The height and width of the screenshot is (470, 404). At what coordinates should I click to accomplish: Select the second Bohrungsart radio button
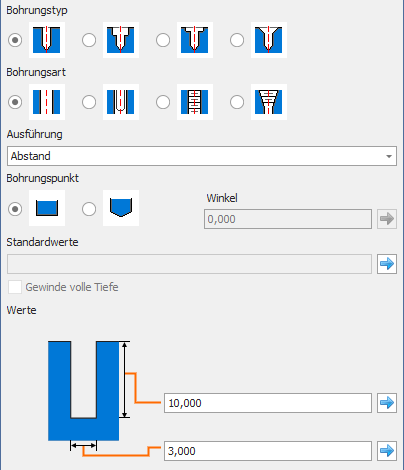pyautogui.click(x=89, y=102)
